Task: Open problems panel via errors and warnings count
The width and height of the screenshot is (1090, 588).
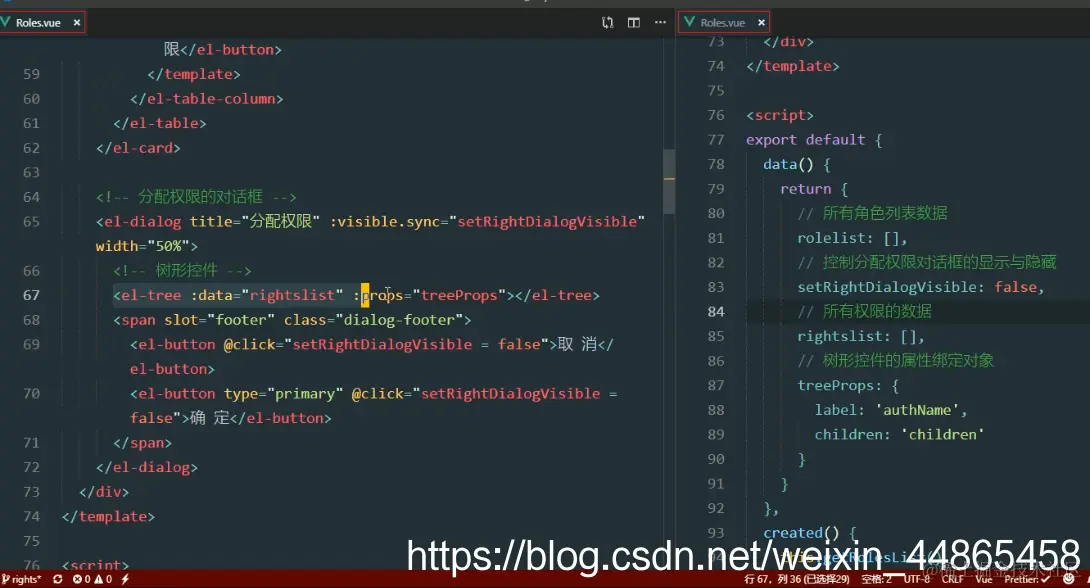Action: tap(92, 579)
